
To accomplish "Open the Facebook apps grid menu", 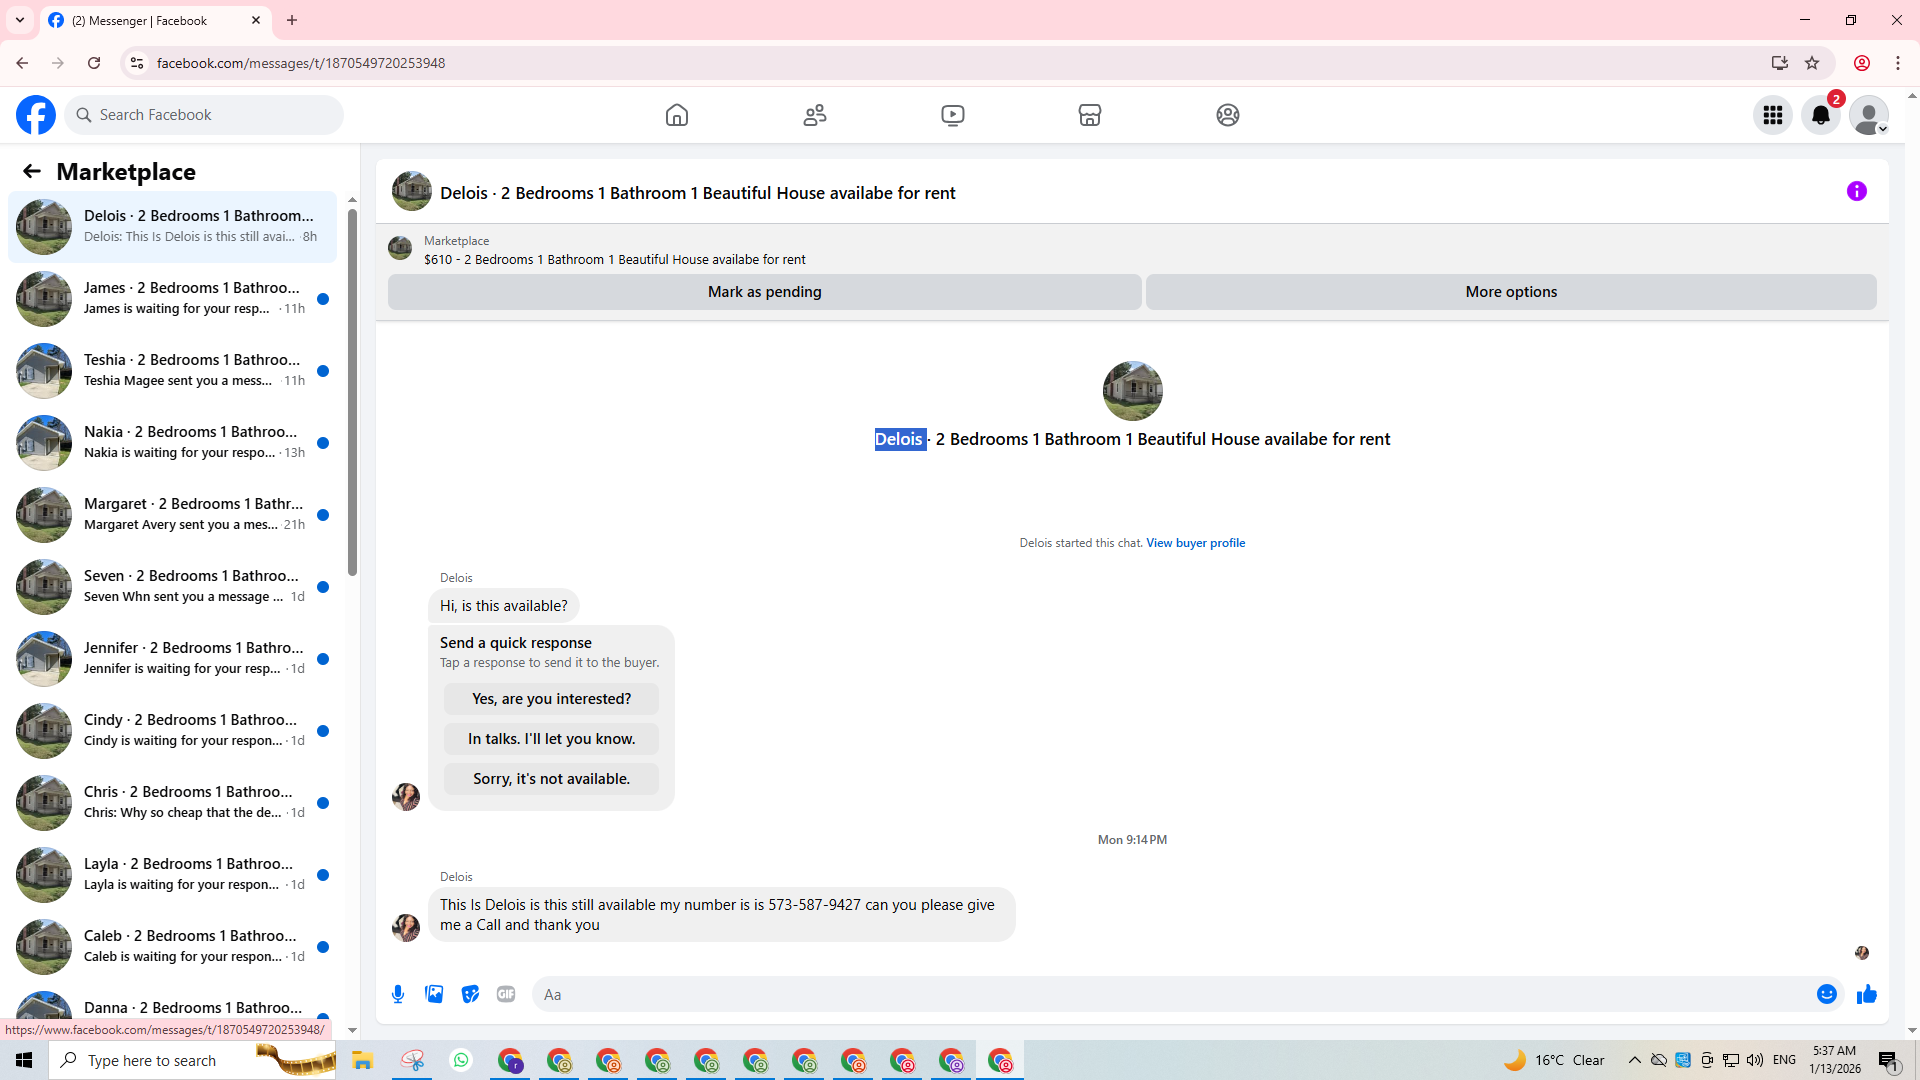I will tap(1772, 115).
